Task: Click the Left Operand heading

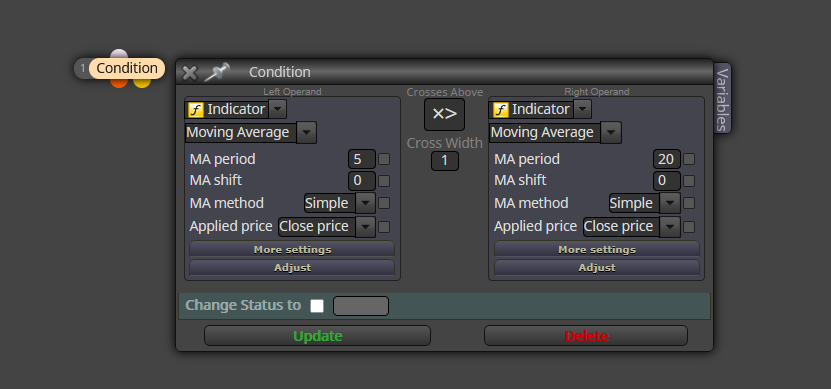Action: pyautogui.click(x=292, y=92)
